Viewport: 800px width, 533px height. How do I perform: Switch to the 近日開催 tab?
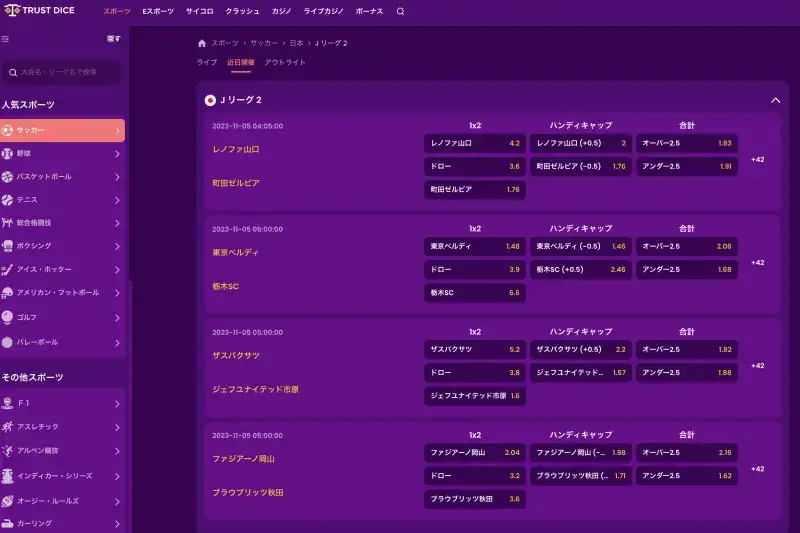tap(241, 62)
